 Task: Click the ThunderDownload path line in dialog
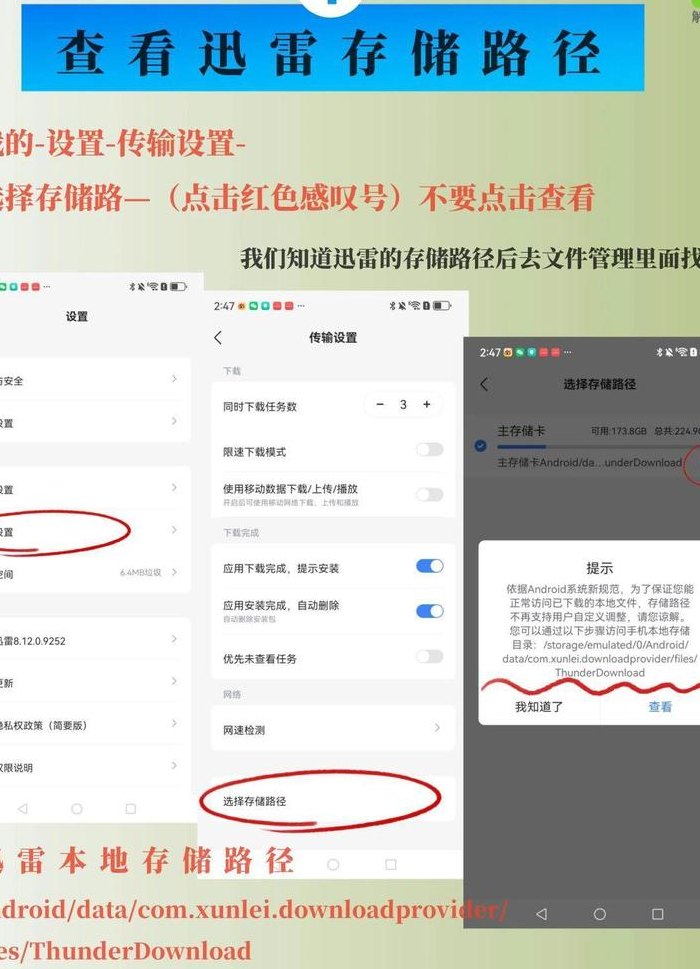click(599, 672)
